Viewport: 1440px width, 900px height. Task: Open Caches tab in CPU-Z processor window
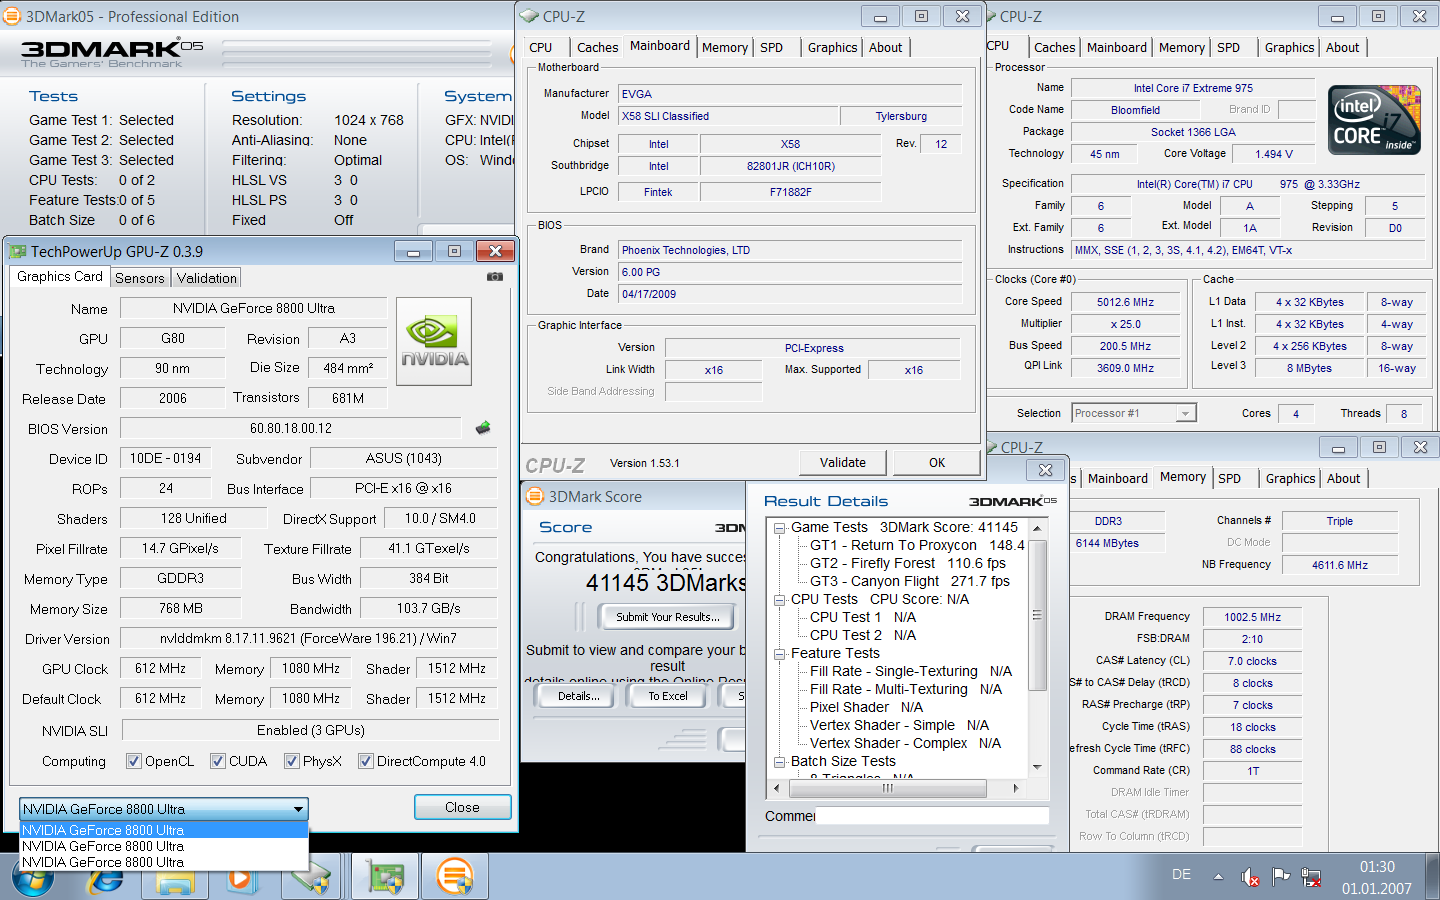click(x=1055, y=47)
